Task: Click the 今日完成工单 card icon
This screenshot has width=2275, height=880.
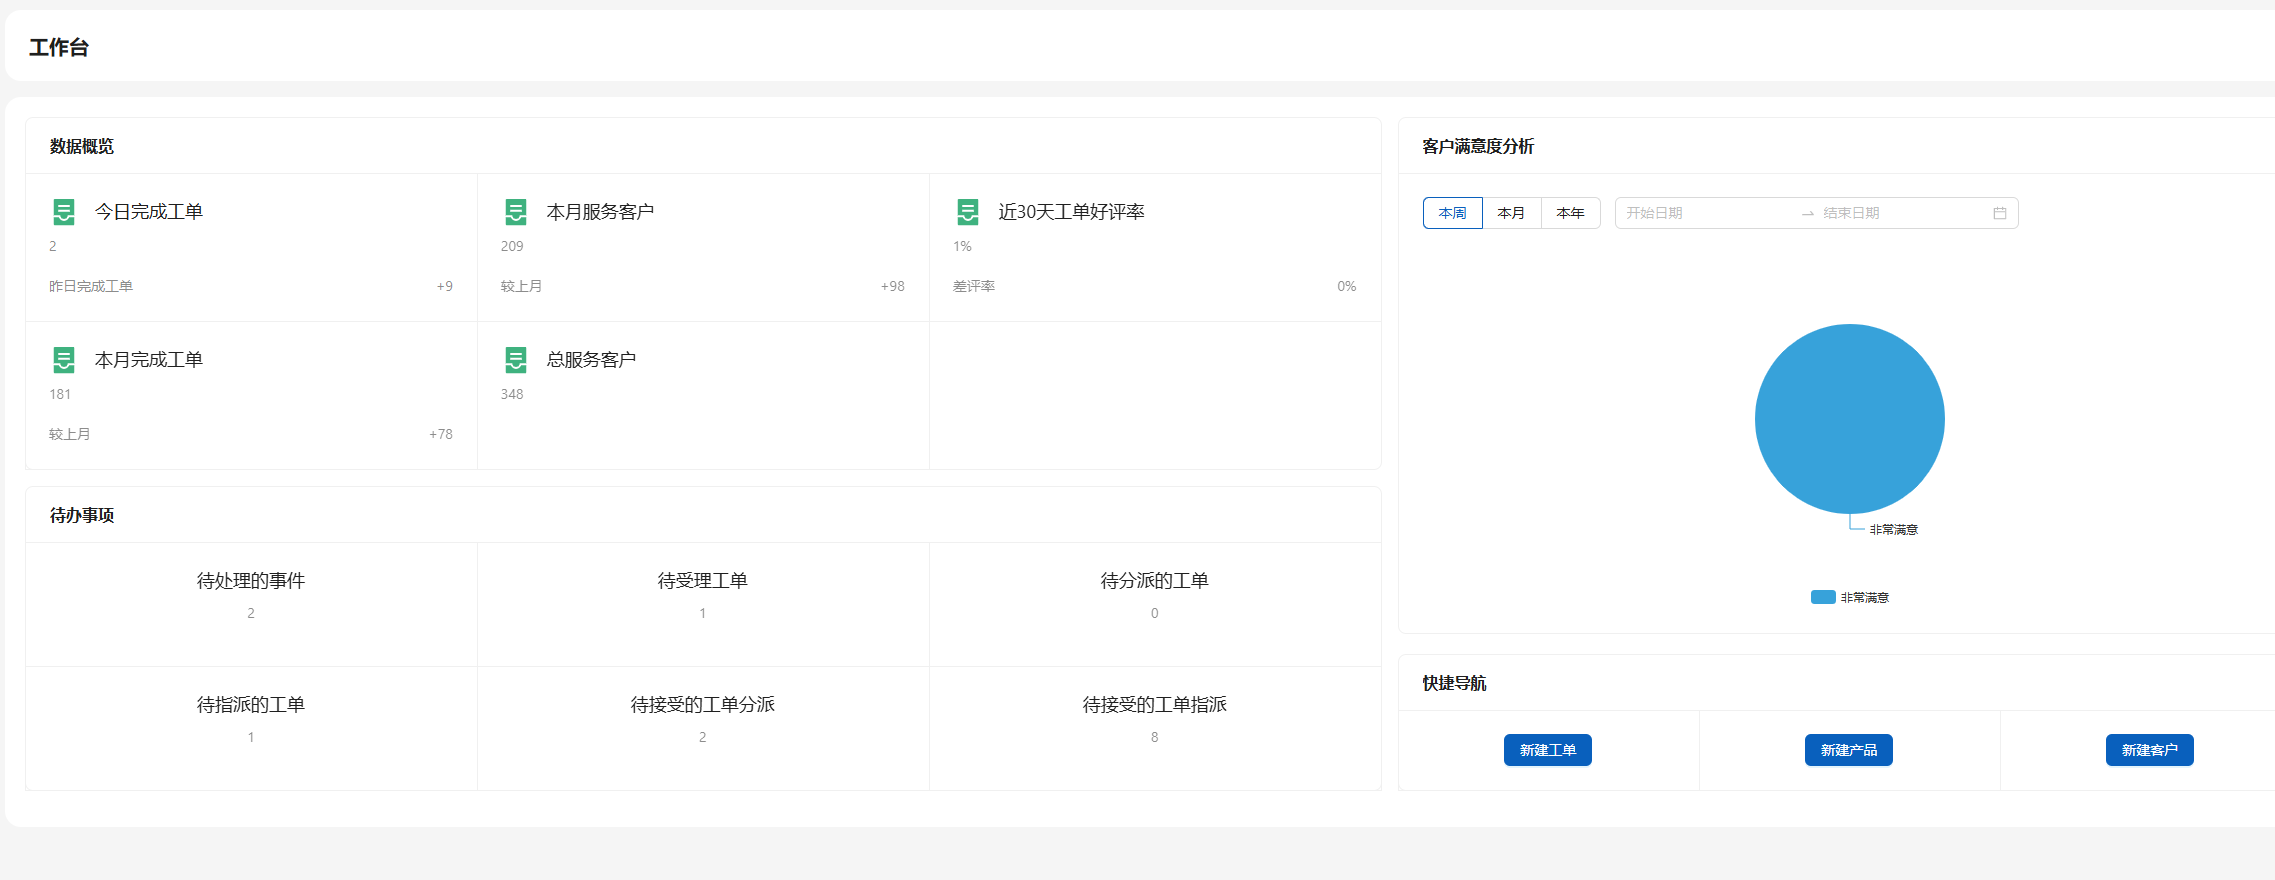Action: (x=64, y=212)
